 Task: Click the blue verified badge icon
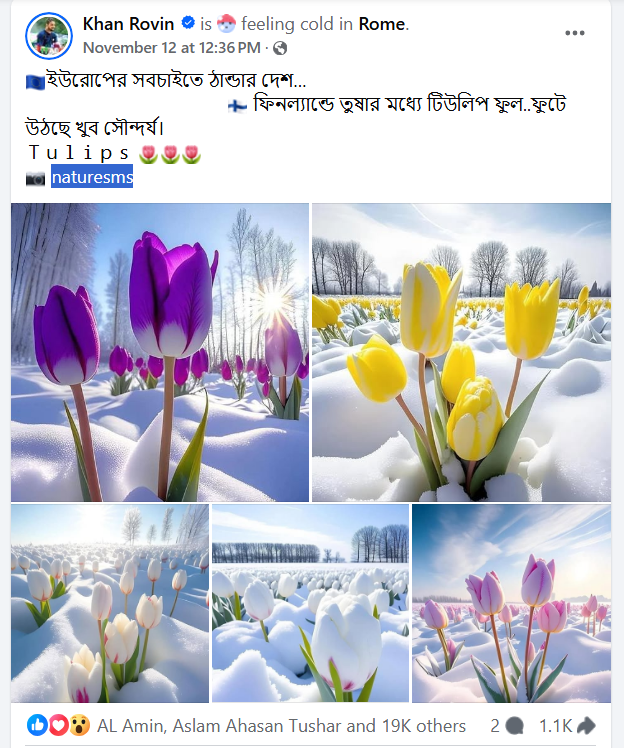[x=188, y=22]
